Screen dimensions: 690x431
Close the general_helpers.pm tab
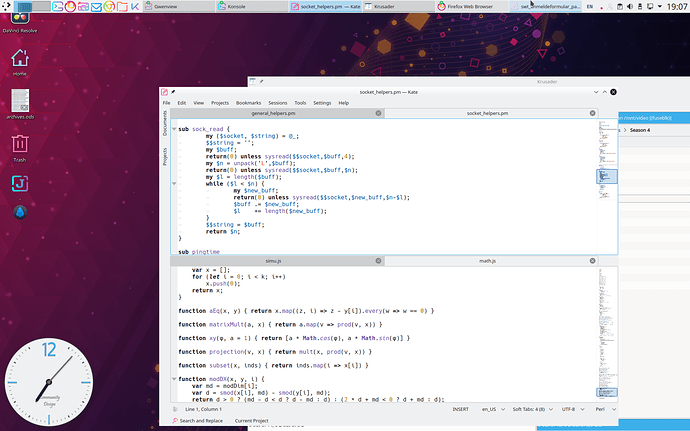[x=378, y=113]
